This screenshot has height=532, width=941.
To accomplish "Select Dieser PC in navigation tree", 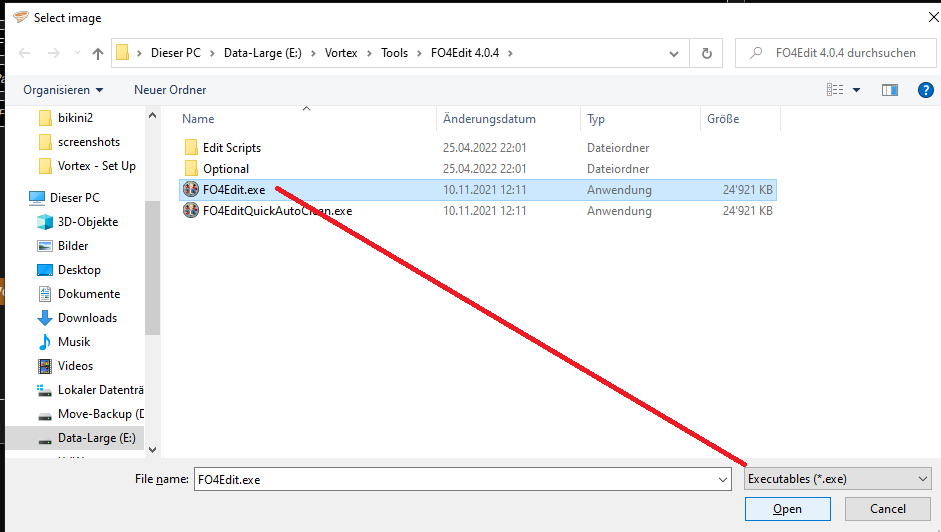I will click(74, 198).
